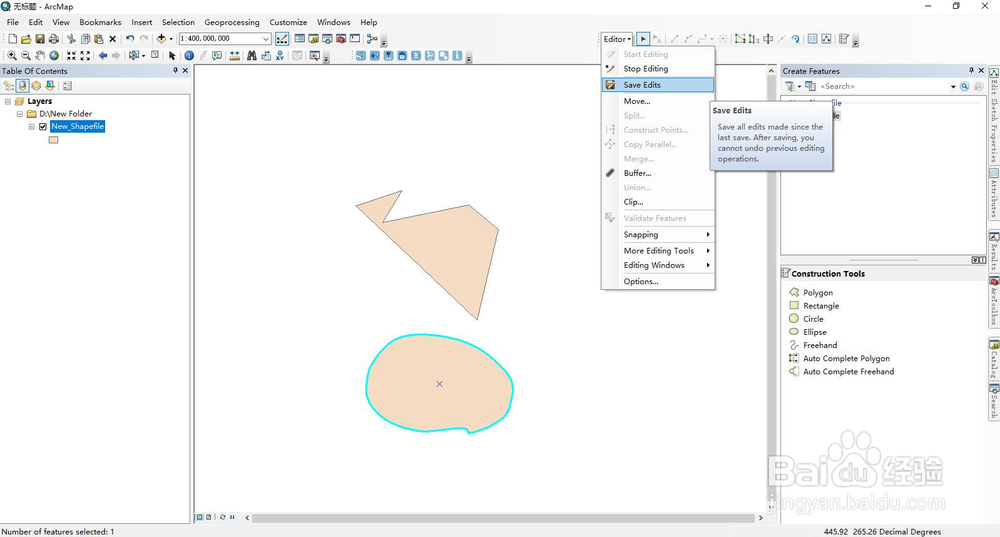
Task: Select the Pan hand tool
Action: tap(40, 56)
